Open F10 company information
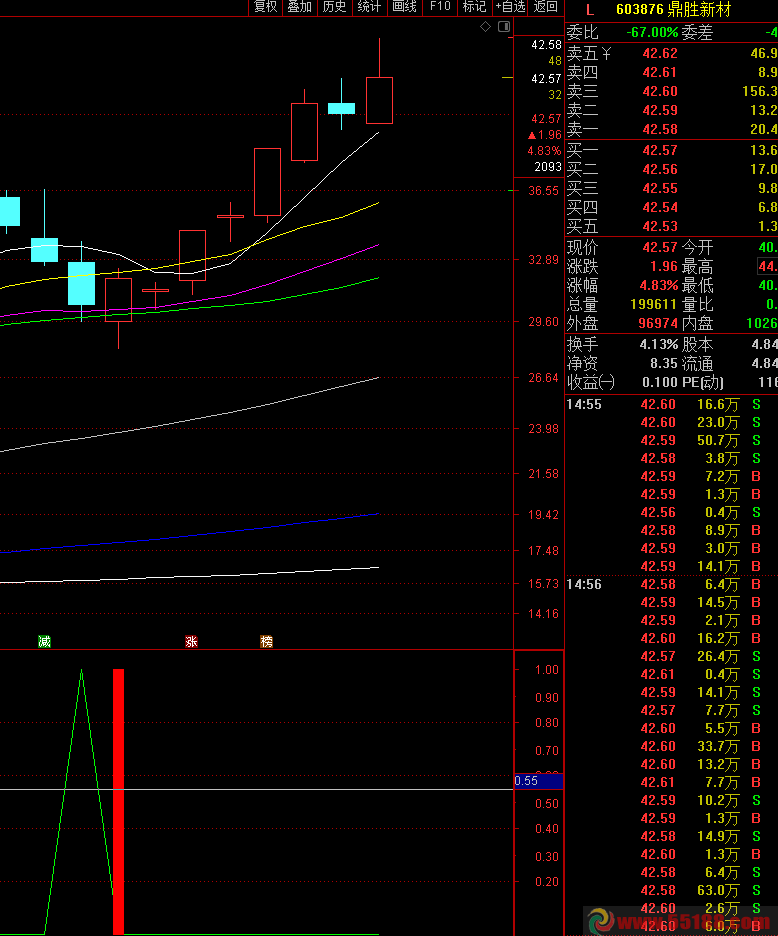Screen dimensions: 778x936 440,7
